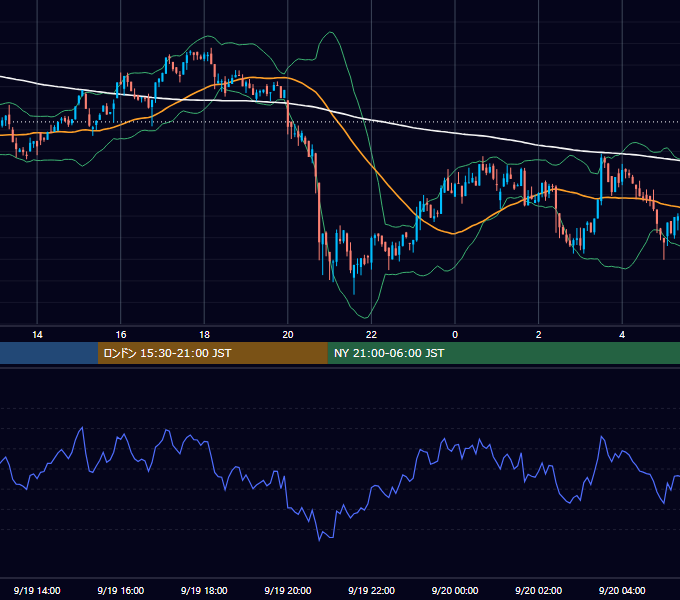Click the NY 21:00-06:00 JST session bar
Viewport: 680px width, 600px height.
(503, 353)
